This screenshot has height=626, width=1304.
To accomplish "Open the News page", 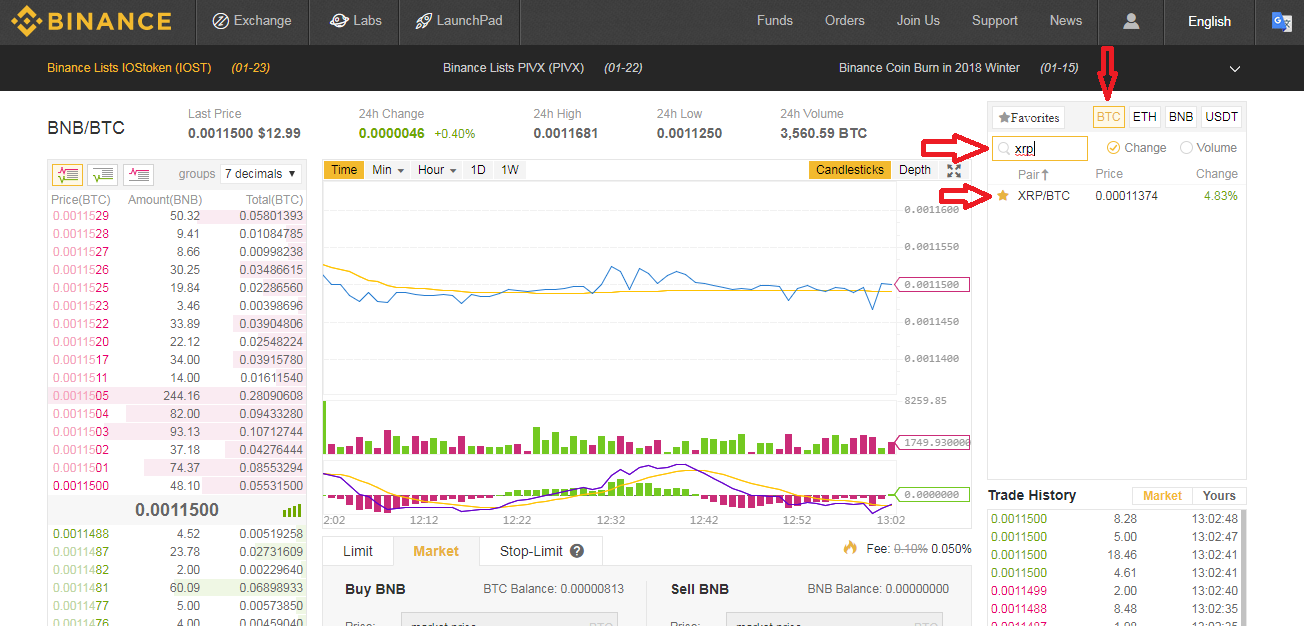I will coord(1066,20).
